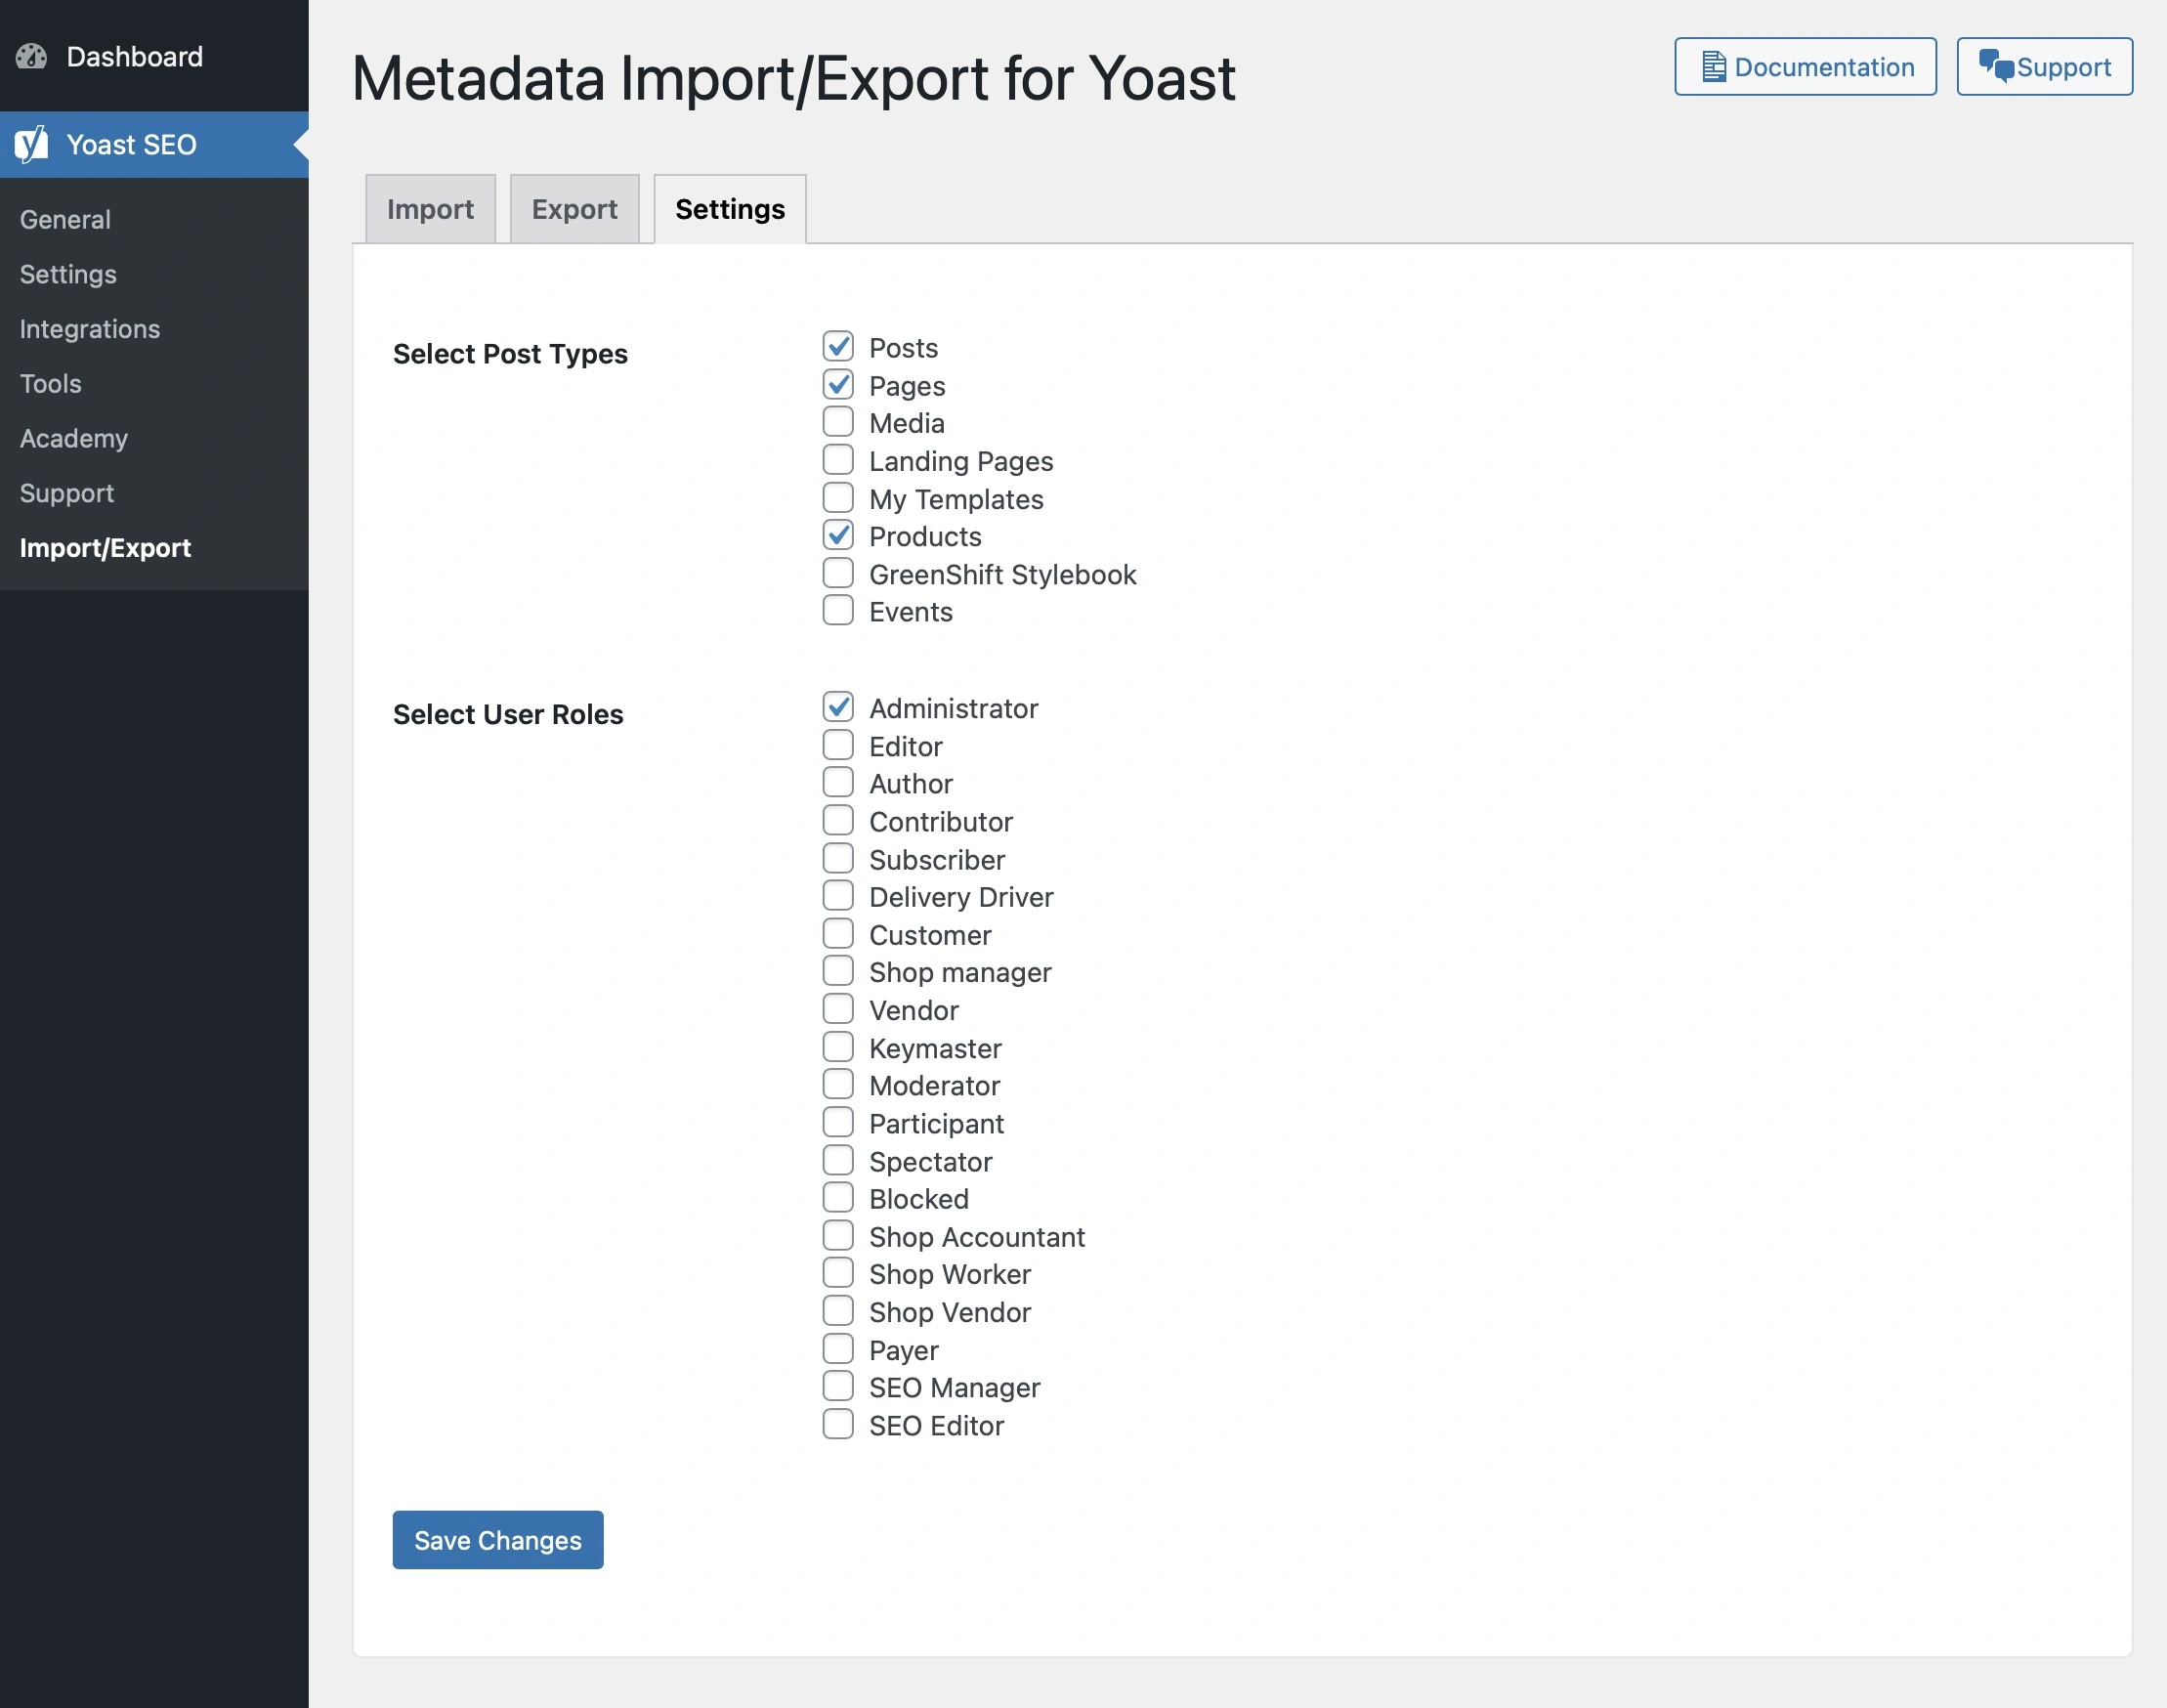Check the Moderator checkbox
Screen dimensions: 2167x1708
(838, 1083)
